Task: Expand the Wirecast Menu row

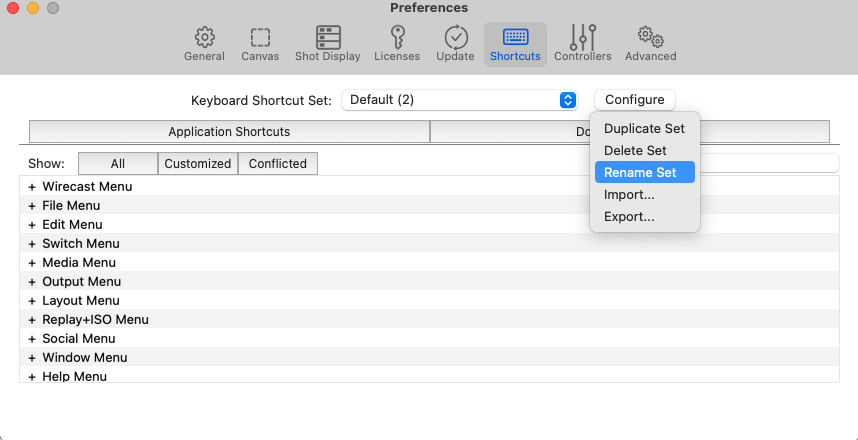Action: tap(32, 187)
